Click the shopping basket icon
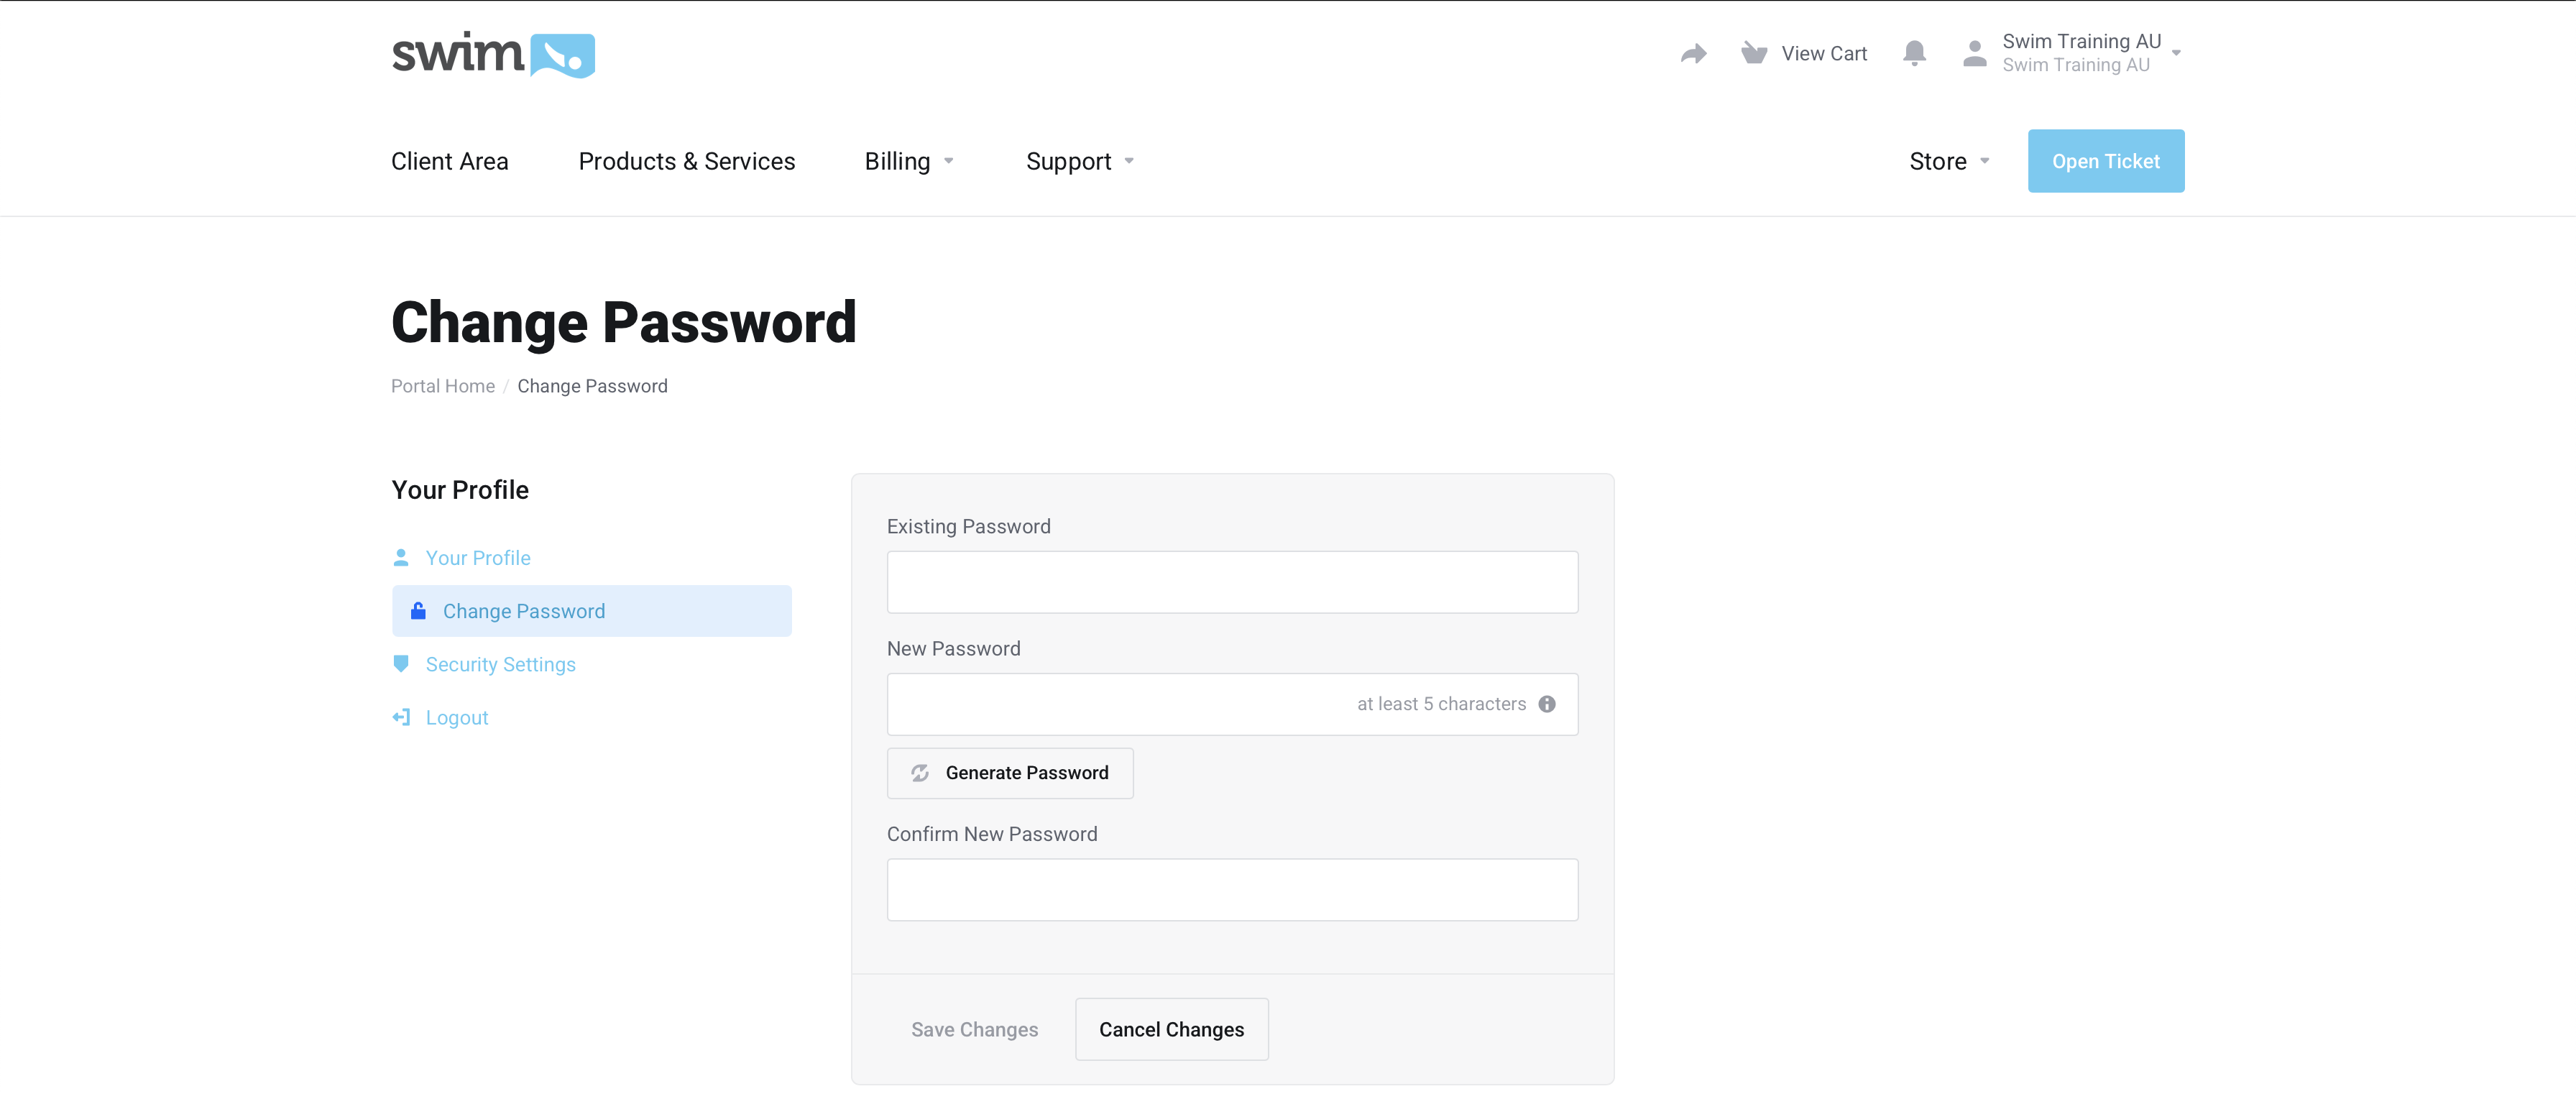Viewport: 2576px width, 1094px height. click(x=1753, y=53)
